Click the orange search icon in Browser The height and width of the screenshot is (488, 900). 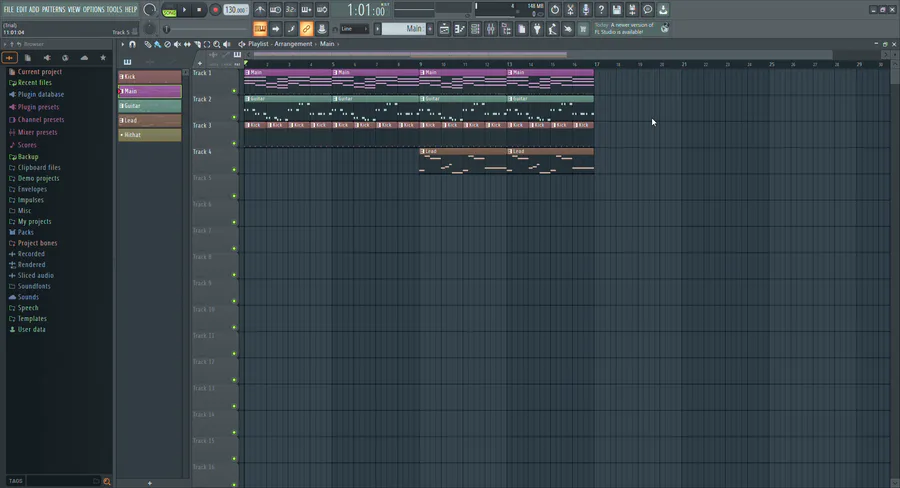tap(107, 482)
